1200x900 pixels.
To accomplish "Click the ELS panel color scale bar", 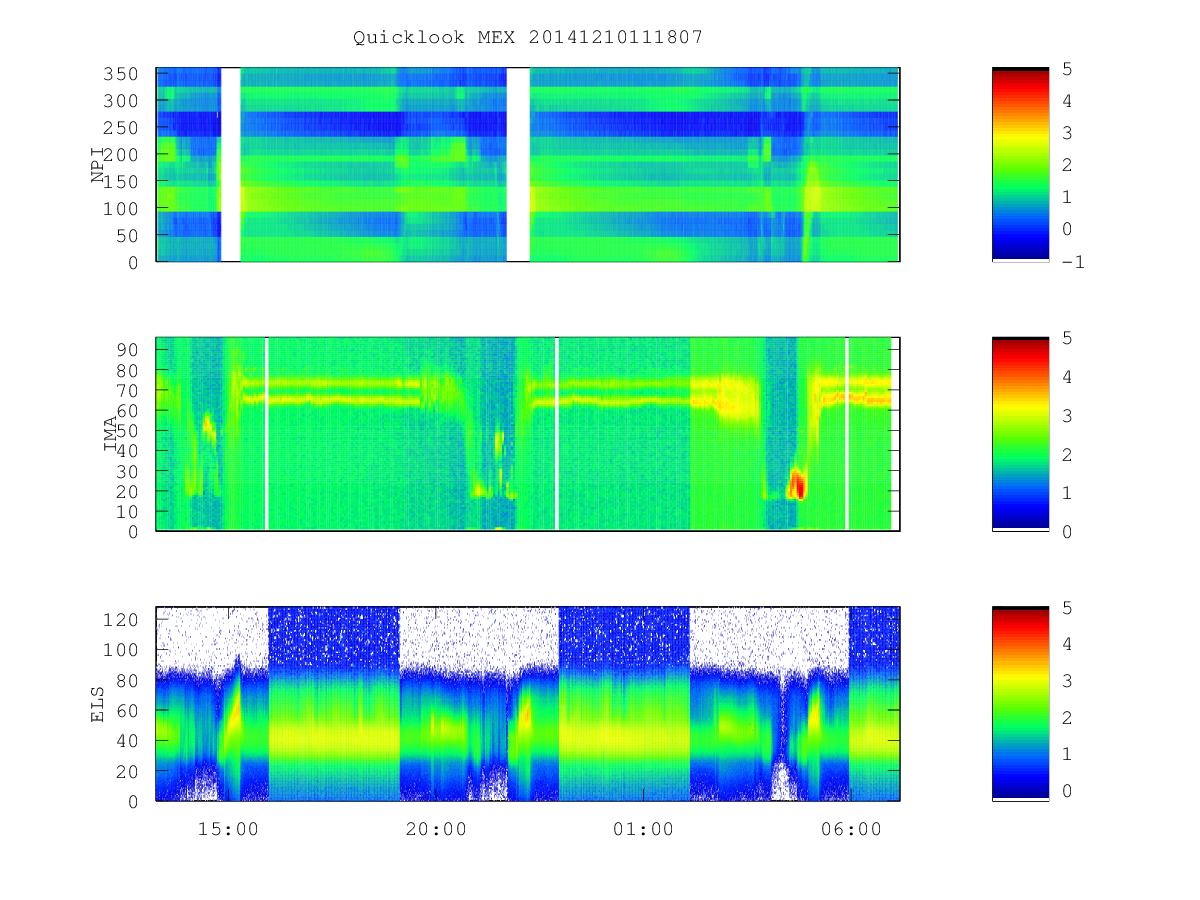I will pyautogui.click(x=1020, y=703).
